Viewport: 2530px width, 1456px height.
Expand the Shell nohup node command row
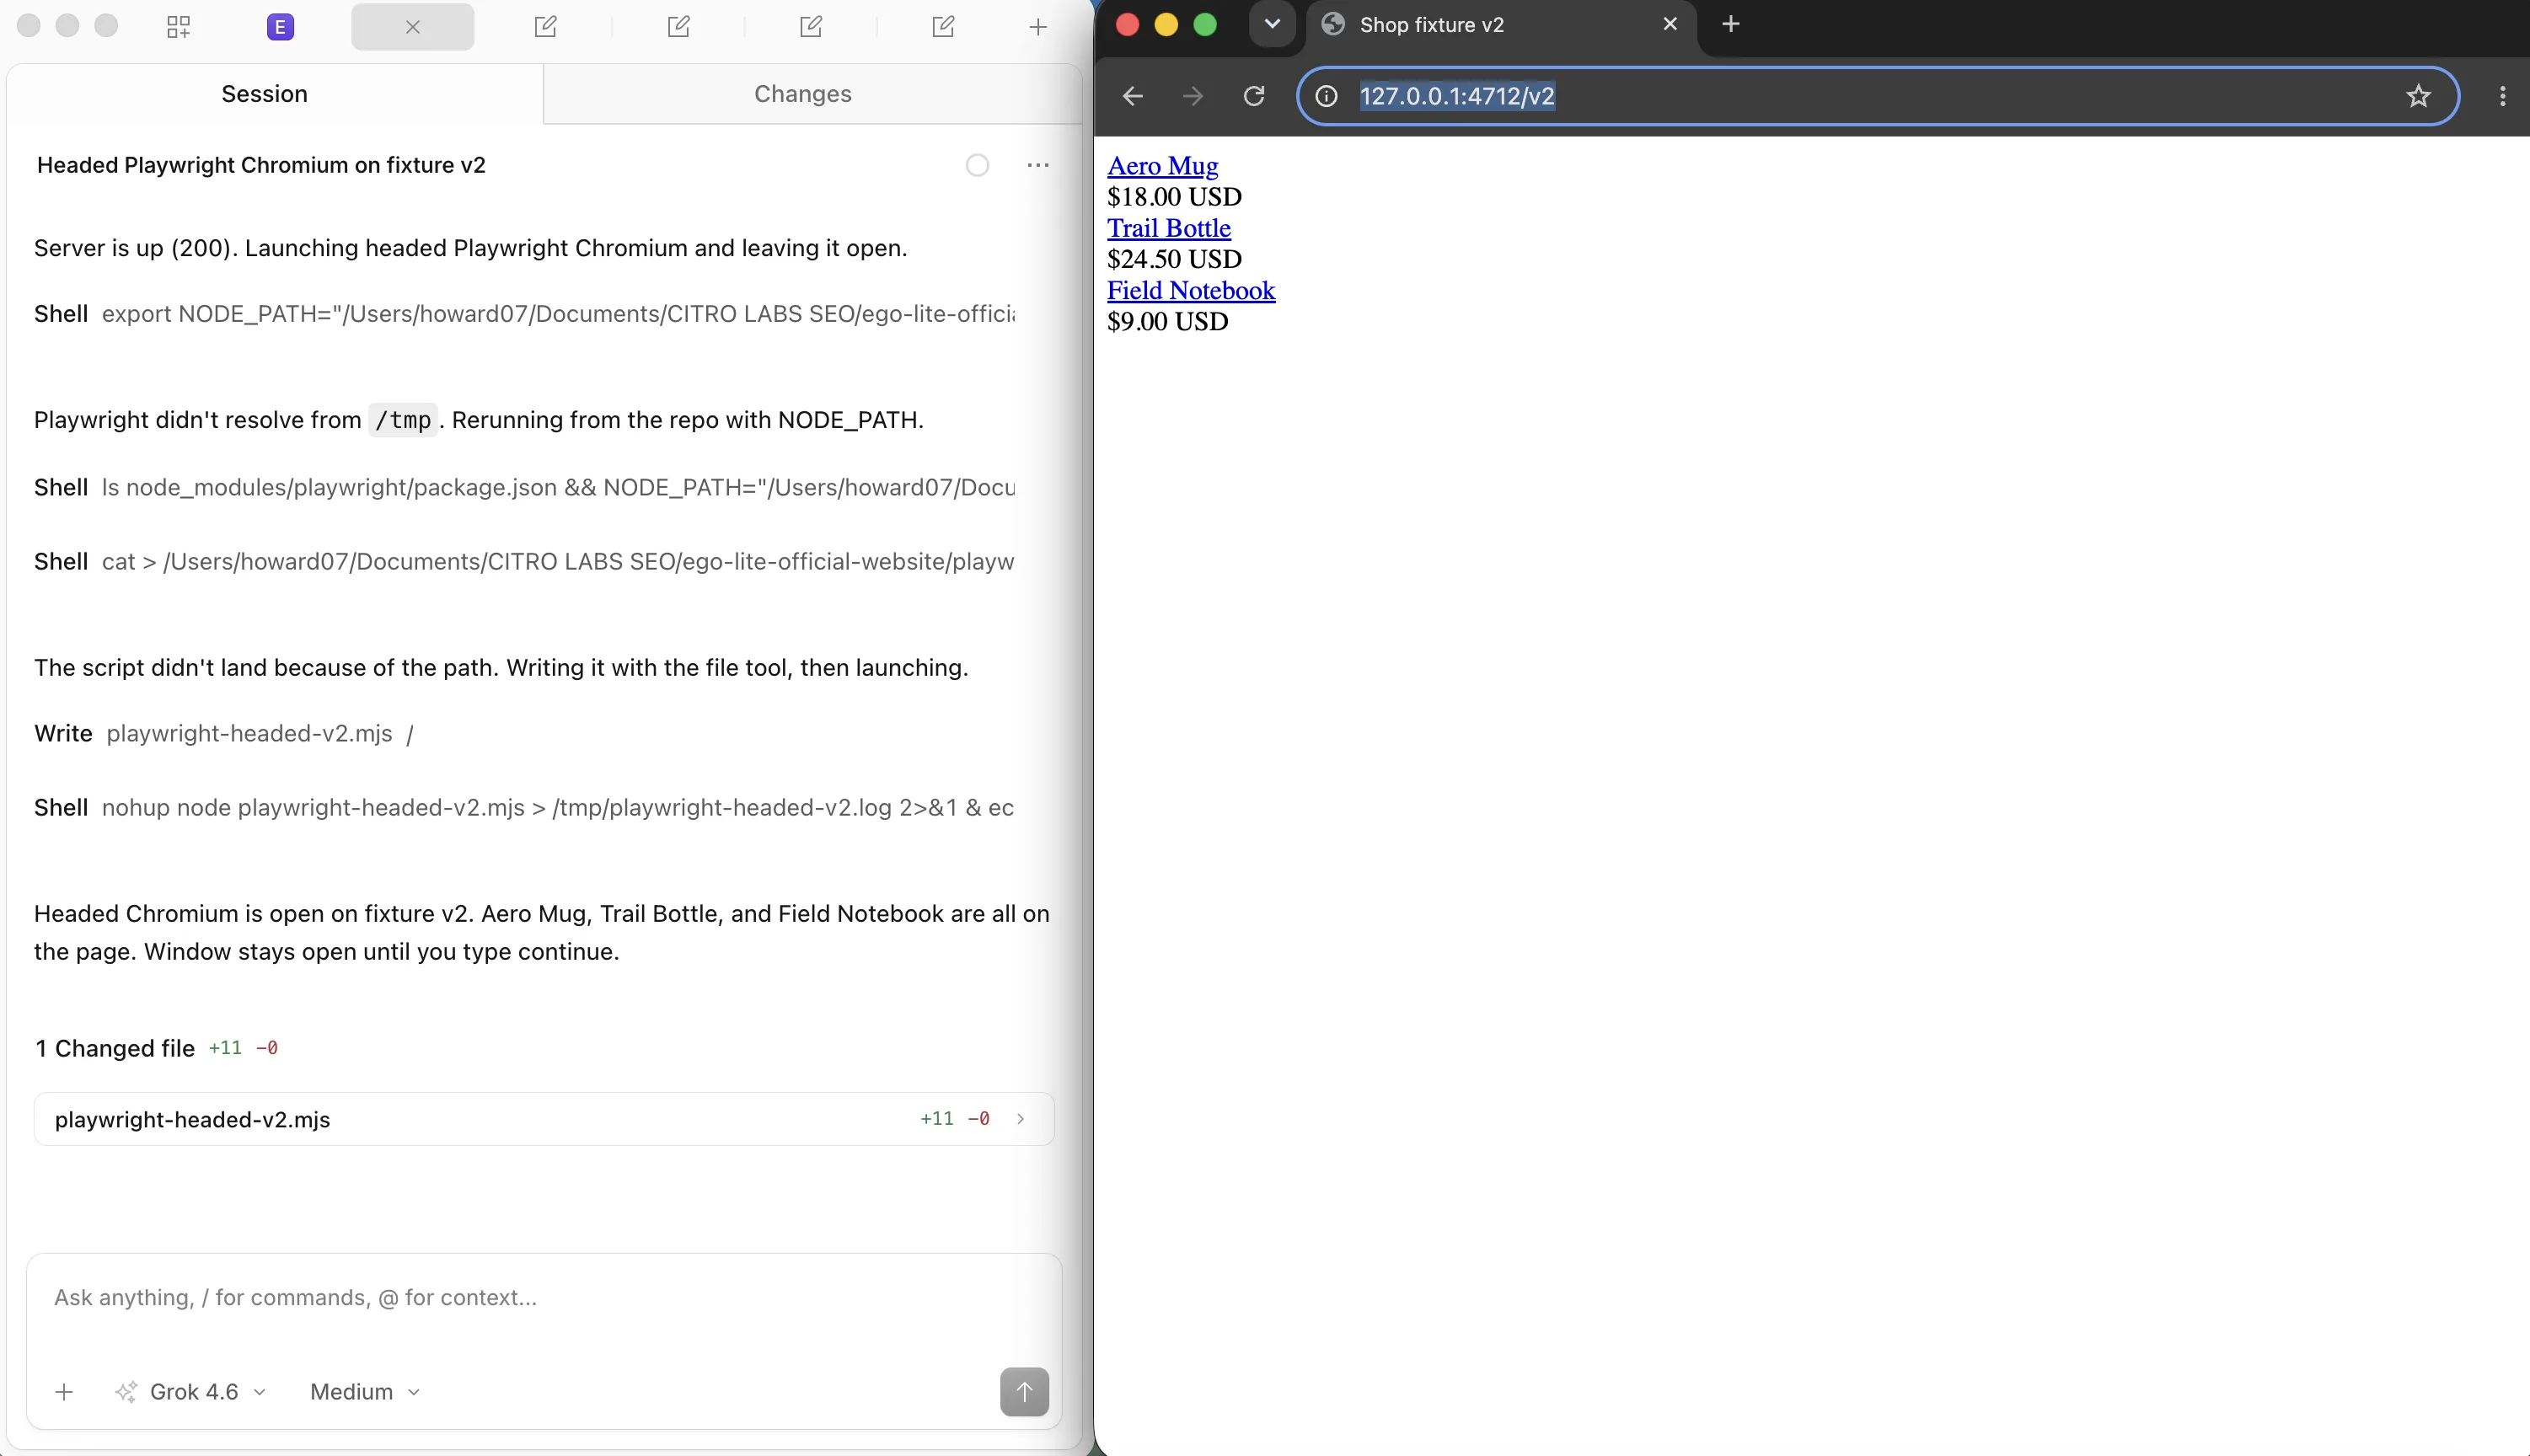tap(524, 807)
